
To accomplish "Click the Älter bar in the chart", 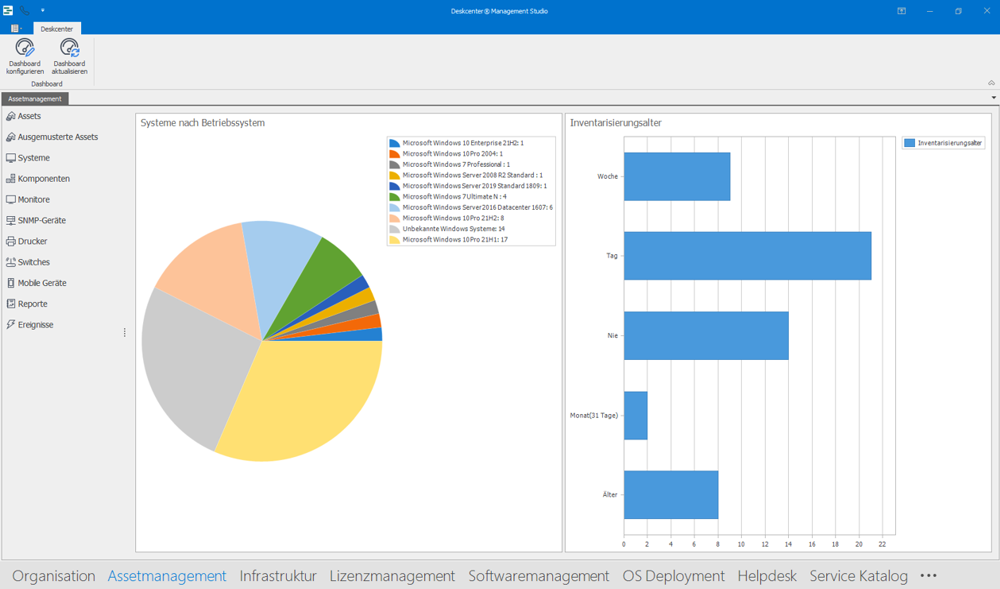I will point(671,495).
